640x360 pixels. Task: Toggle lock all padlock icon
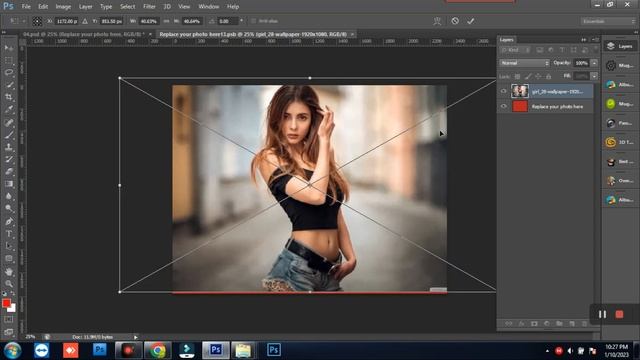click(x=549, y=76)
